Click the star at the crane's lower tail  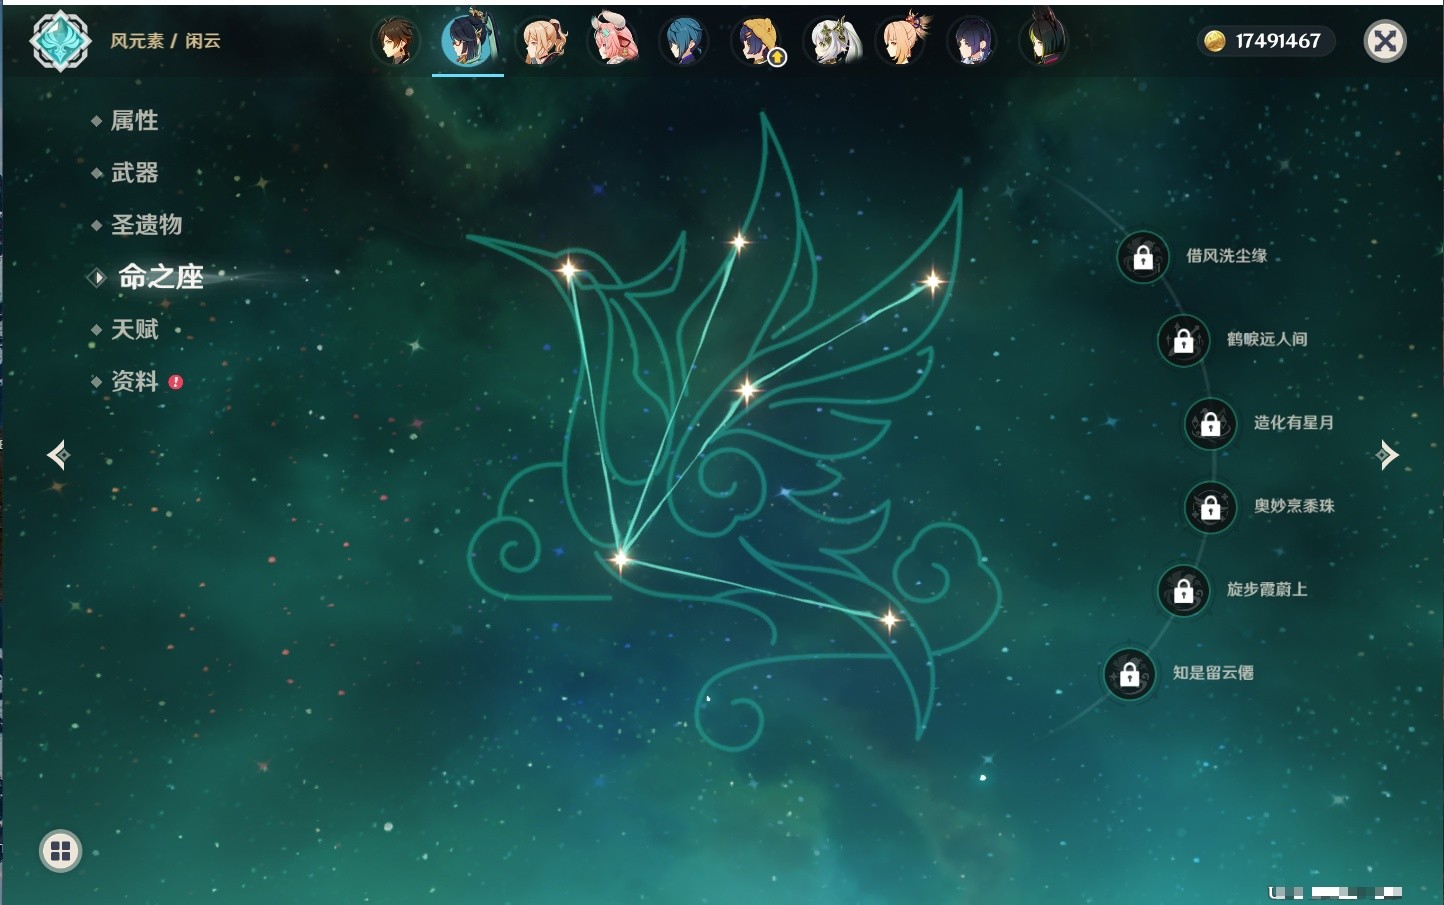pyautogui.click(x=889, y=620)
